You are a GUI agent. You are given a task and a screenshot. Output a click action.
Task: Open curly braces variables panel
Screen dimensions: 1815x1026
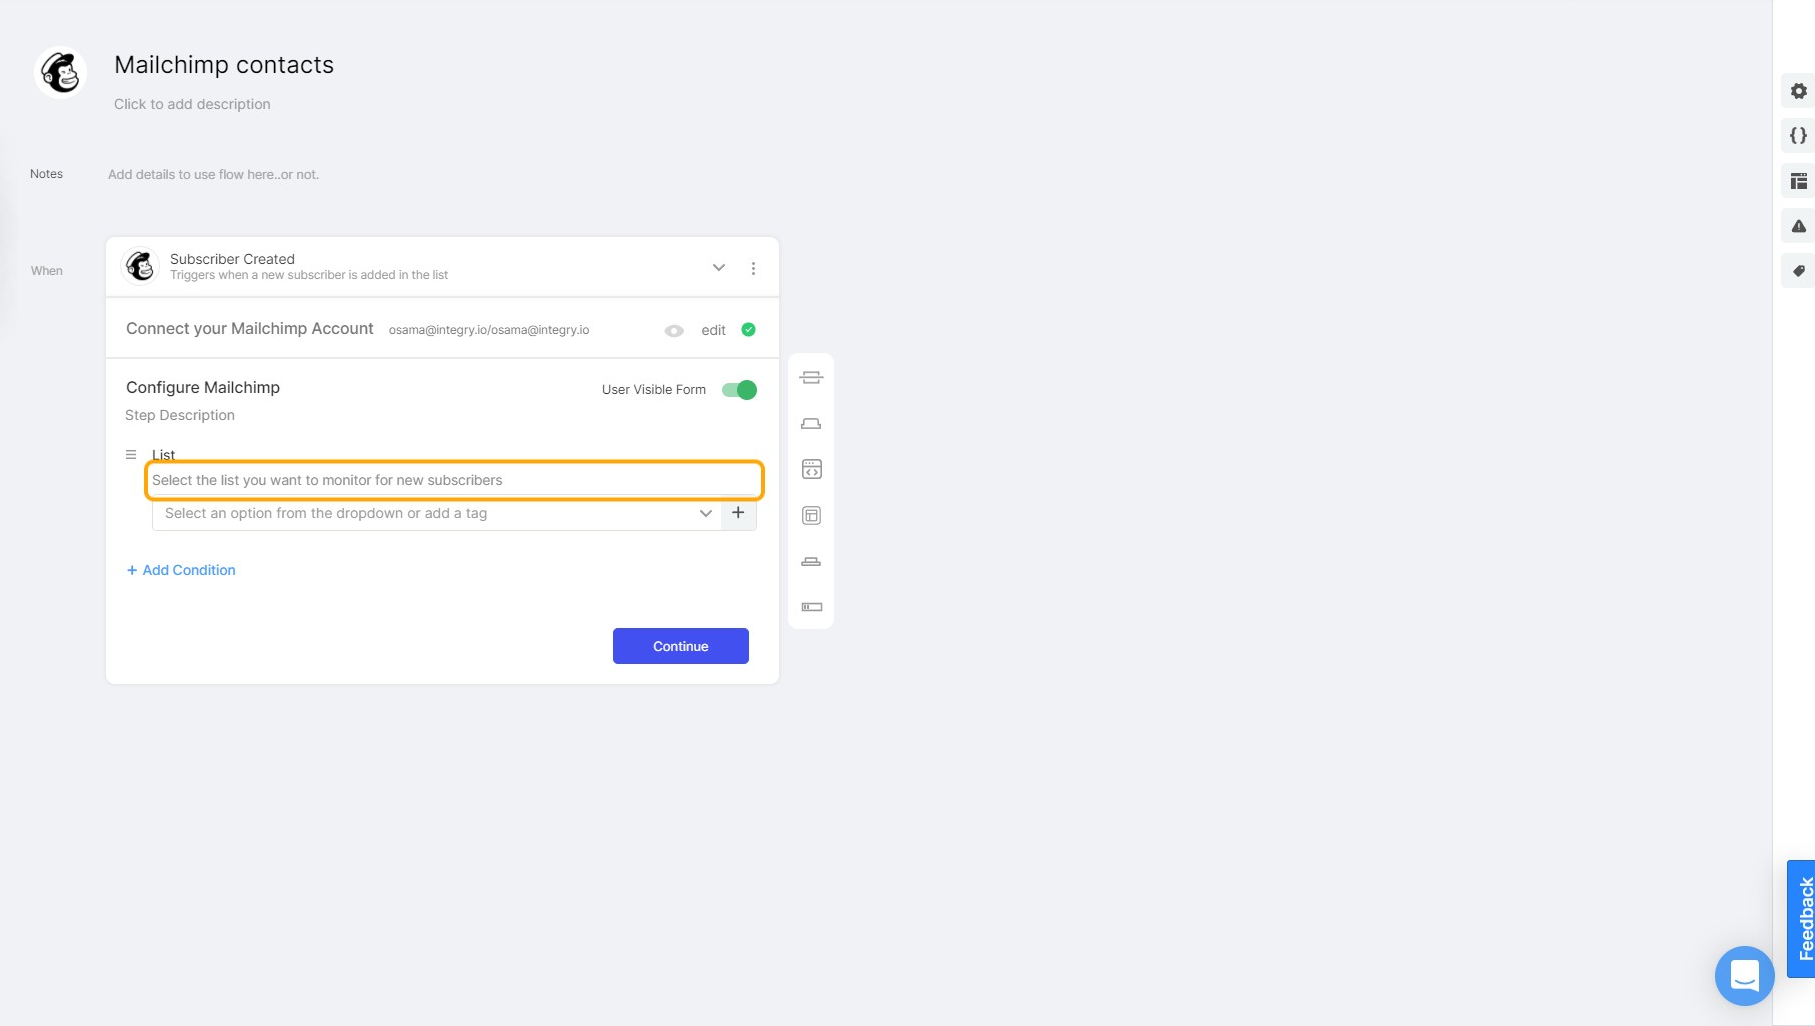pos(1798,136)
